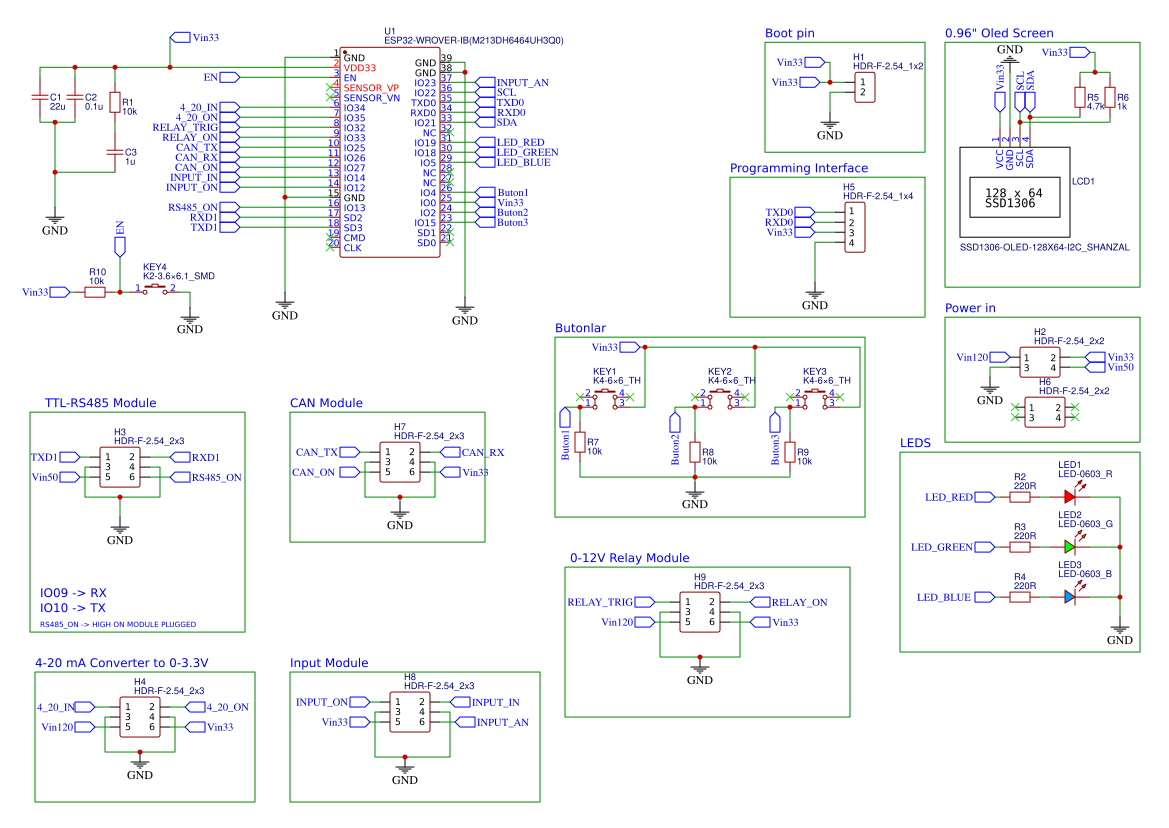Select the Power in title text
Image resolution: width=1169 pixels, height=828 pixels.
point(968,308)
